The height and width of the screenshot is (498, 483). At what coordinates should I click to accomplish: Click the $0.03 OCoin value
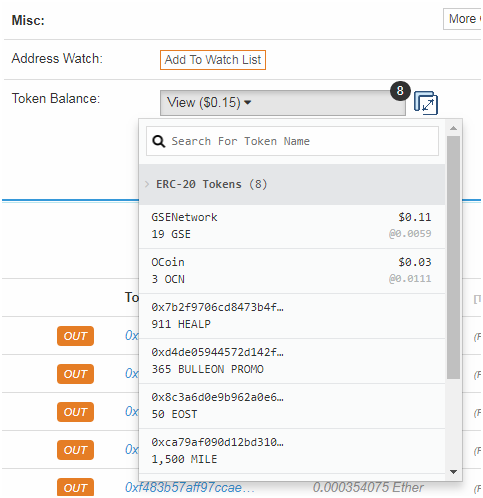coord(415,262)
